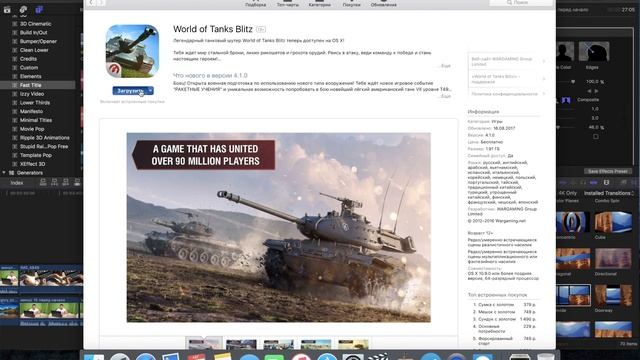
Task: Select the fifth screenshot thumbnail
Action: click(353, 344)
